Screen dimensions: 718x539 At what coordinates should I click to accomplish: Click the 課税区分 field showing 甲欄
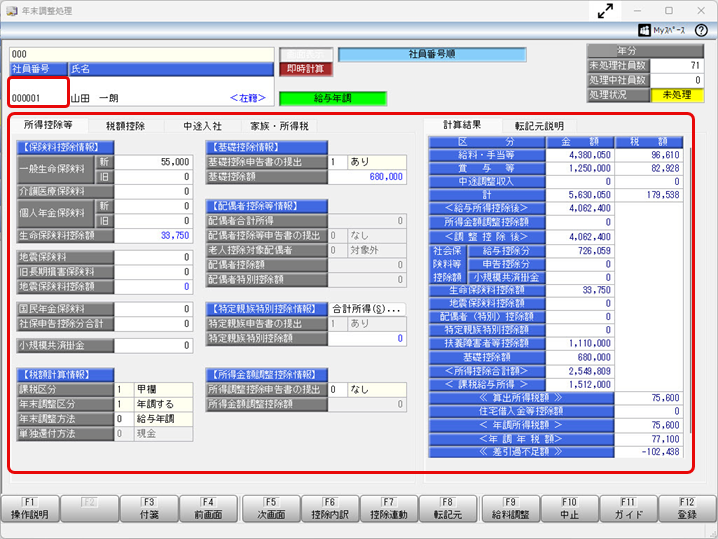[163, 390]
